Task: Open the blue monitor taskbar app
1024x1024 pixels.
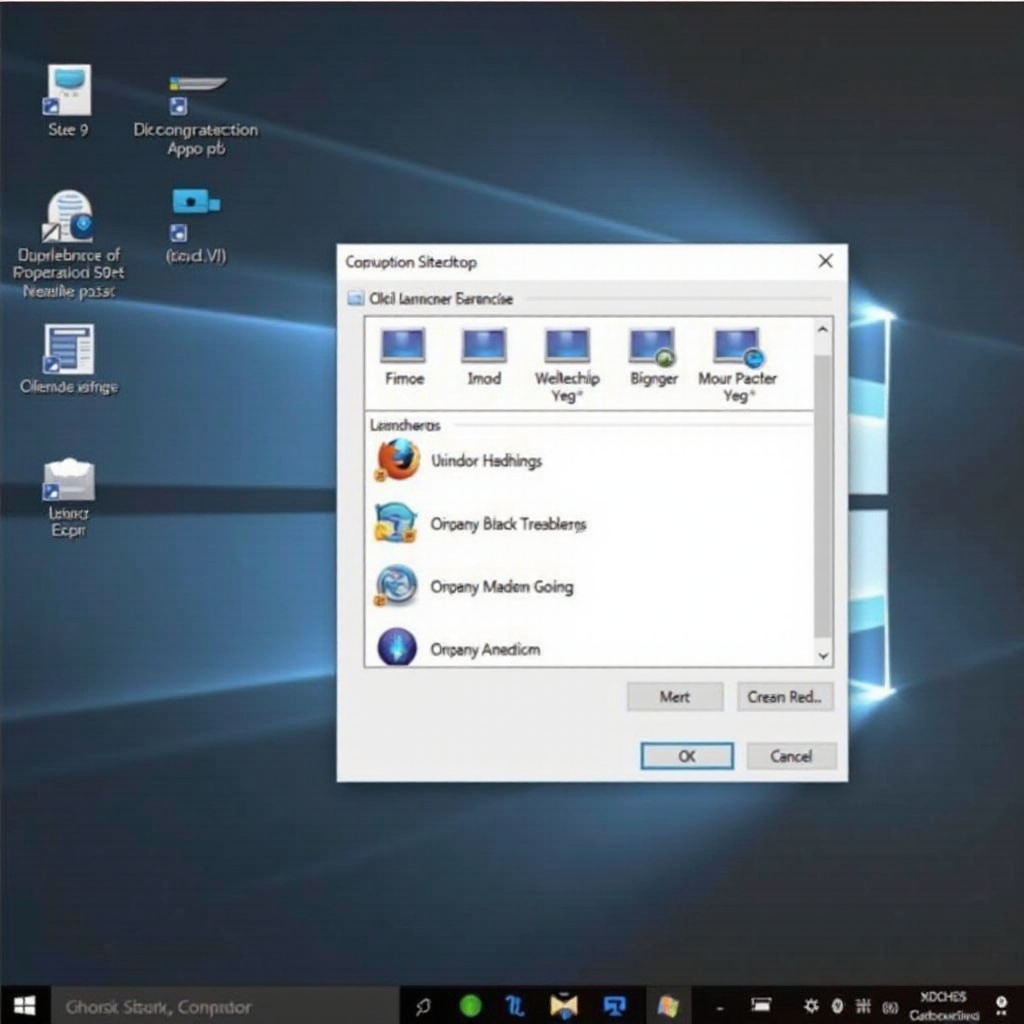Action: pyautogui.click(x=614, y=1006)
